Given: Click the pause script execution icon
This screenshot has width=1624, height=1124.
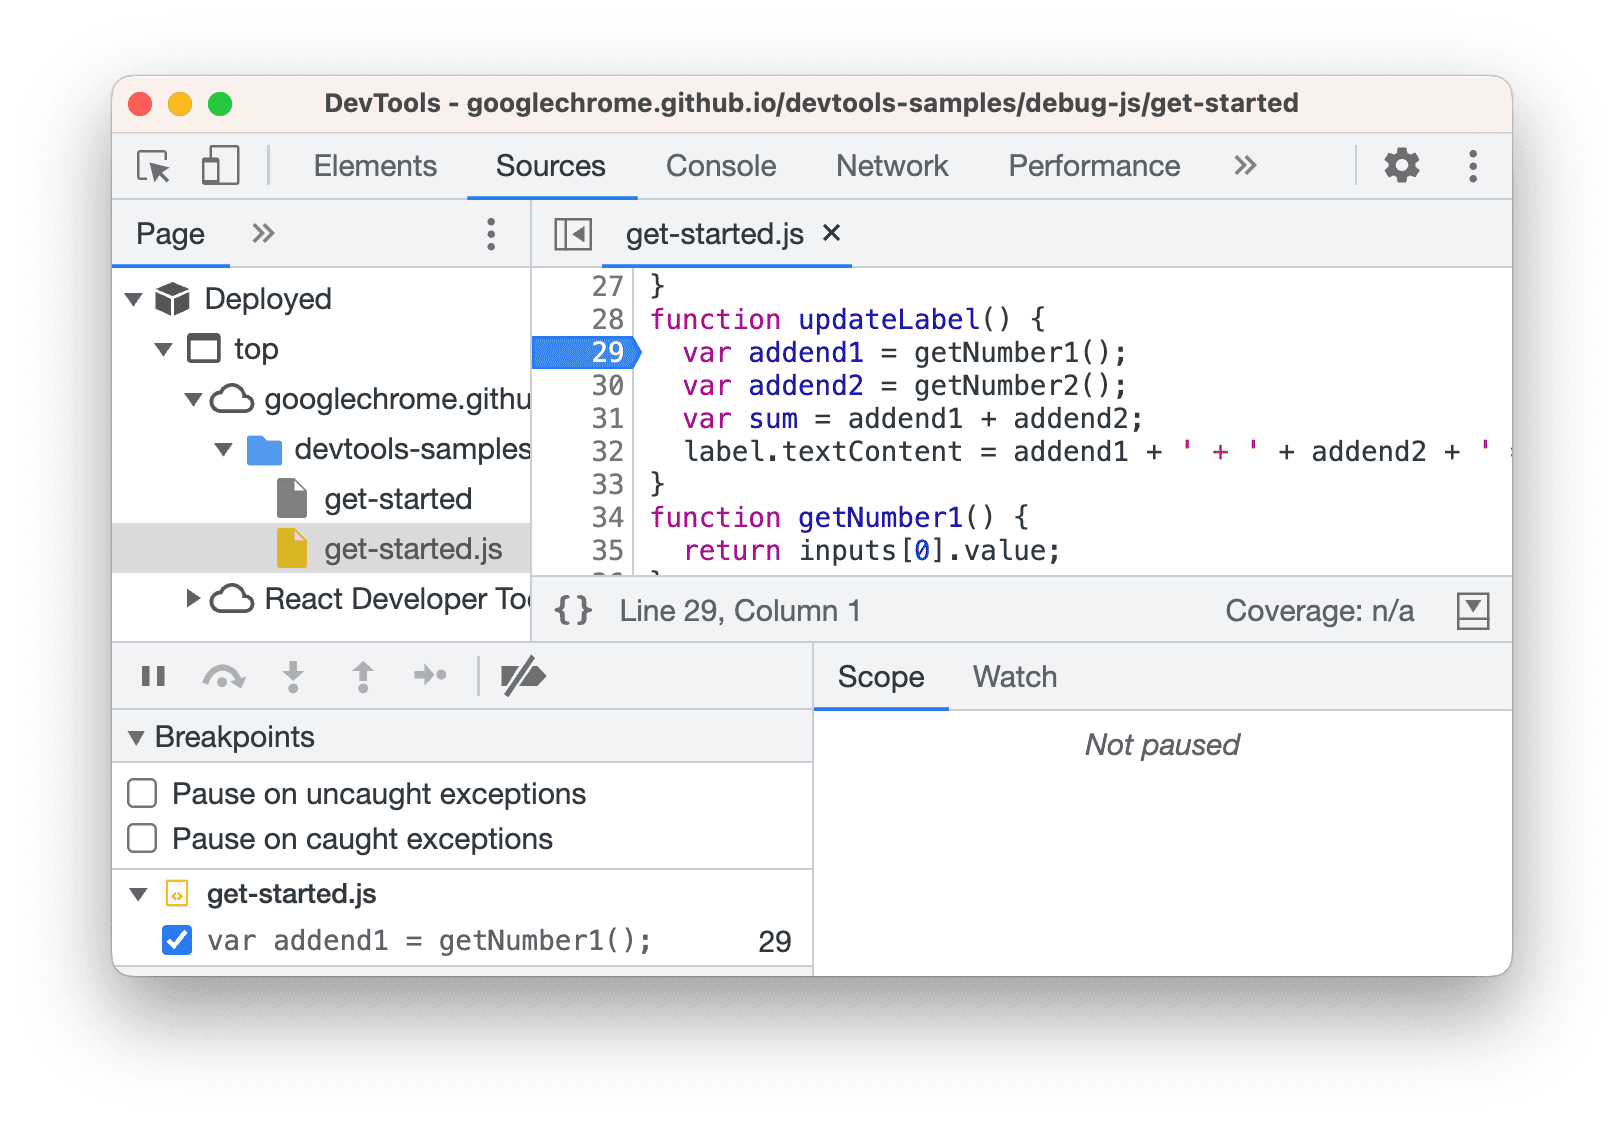Looking at the screenshot, I should [x=153, y=676].
